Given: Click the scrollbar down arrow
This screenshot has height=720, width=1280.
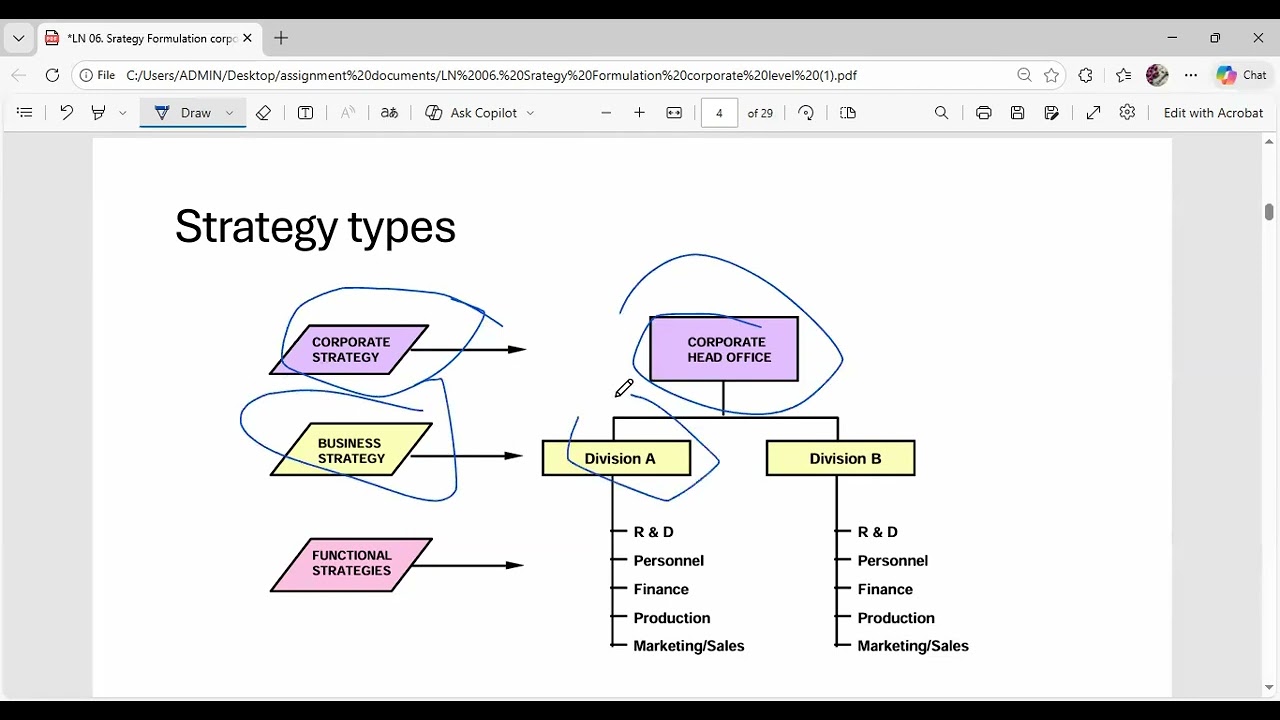Looking at the screenshot, I should click(1269, 688).
